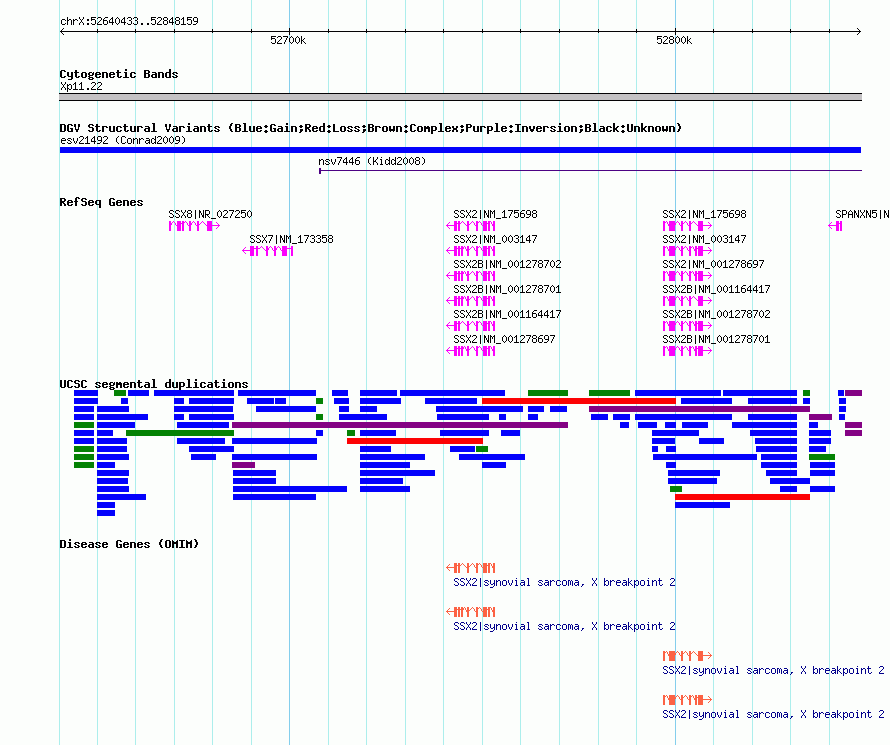Open the Cytogenetic Bands track title
Image resolution: width=890 pixels, height=745 pixels.
pos(119,74)
